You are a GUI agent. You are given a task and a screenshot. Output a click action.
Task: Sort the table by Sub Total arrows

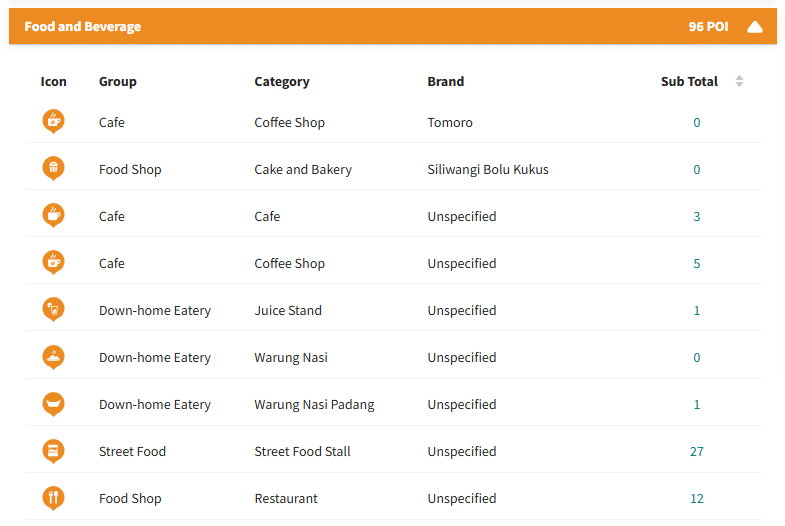coord(739,82)
